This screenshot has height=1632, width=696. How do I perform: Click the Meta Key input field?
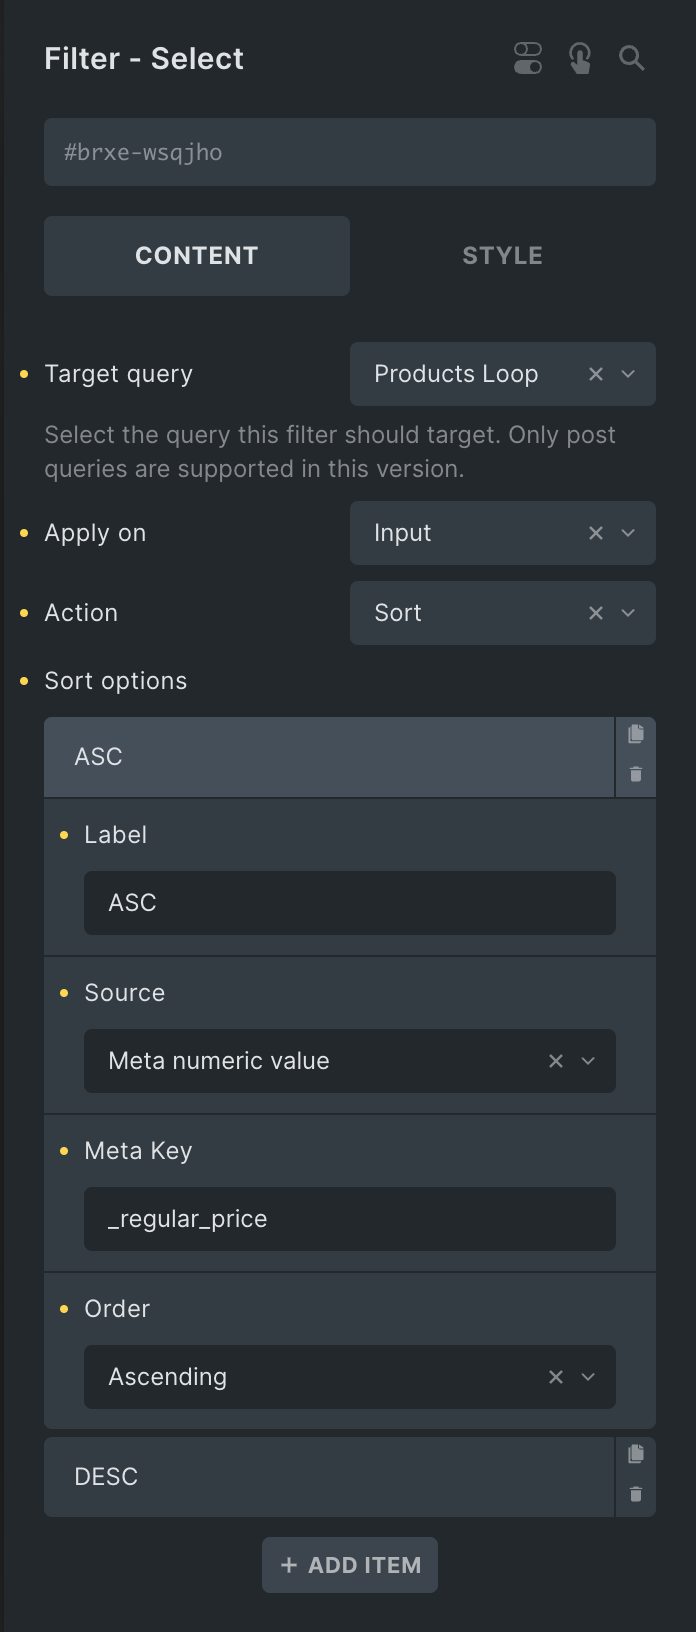coord(350,1219)
